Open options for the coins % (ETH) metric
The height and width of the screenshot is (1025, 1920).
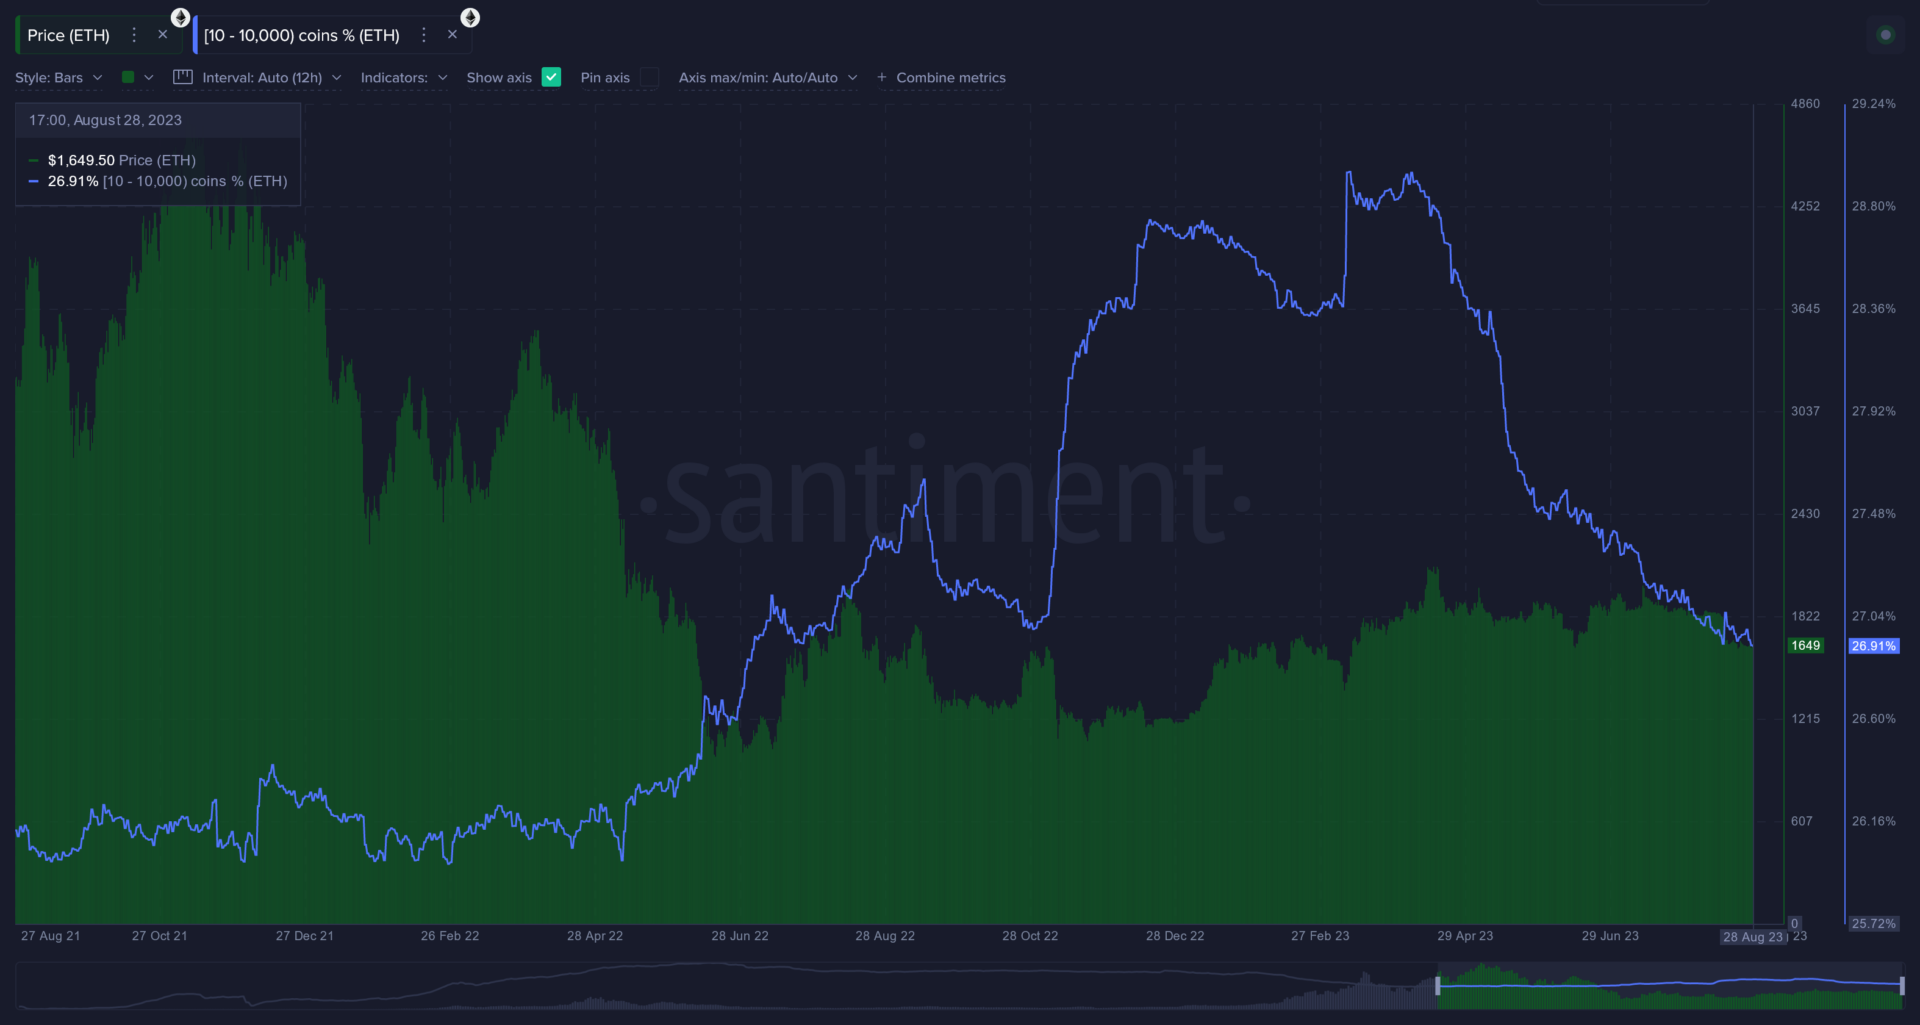tap(424, 35)
